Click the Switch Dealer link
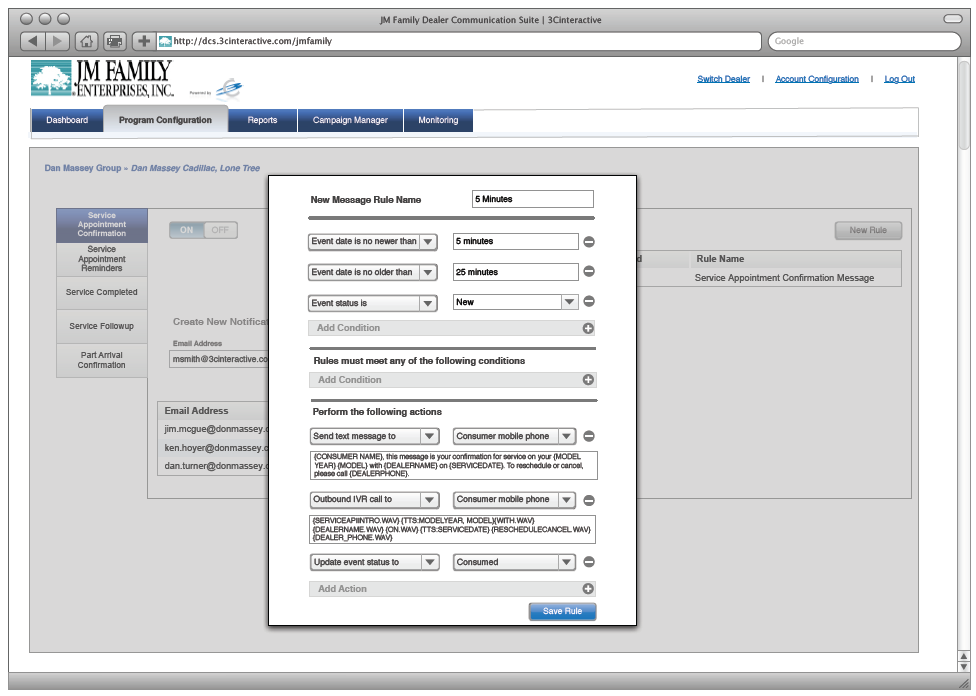This screenshot has height=696, width=976. (x=723, y=79)
